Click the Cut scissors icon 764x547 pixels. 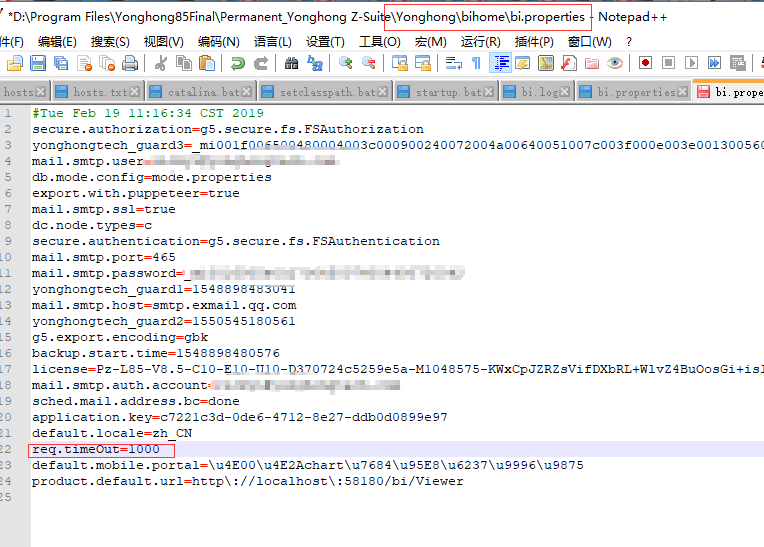[160, 64]
